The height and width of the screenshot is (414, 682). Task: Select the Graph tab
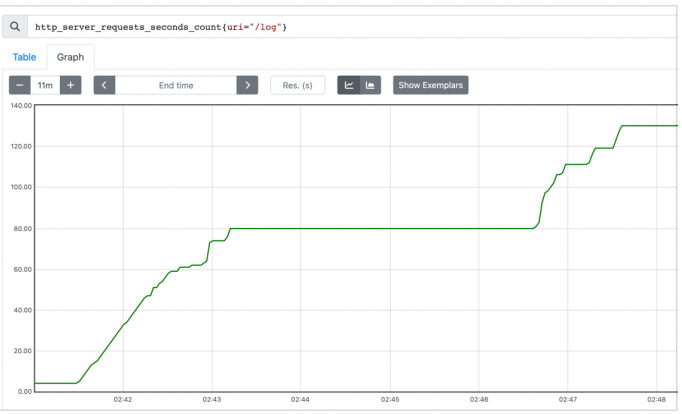tap(70, 57)
